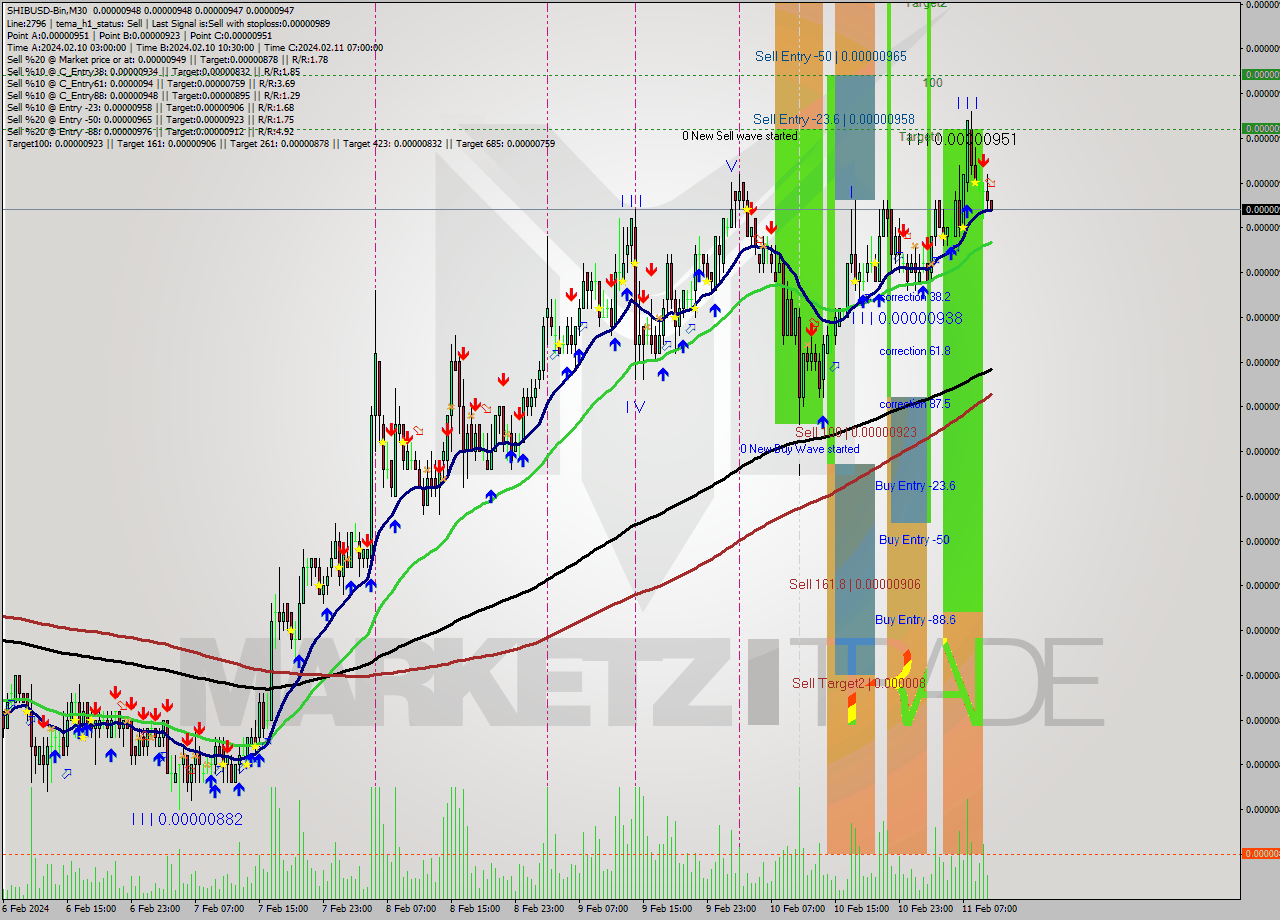The image size is (1280, 920).
Task: Click the '9 Feb 15:00' time axis label
Action: pos(667,909)
